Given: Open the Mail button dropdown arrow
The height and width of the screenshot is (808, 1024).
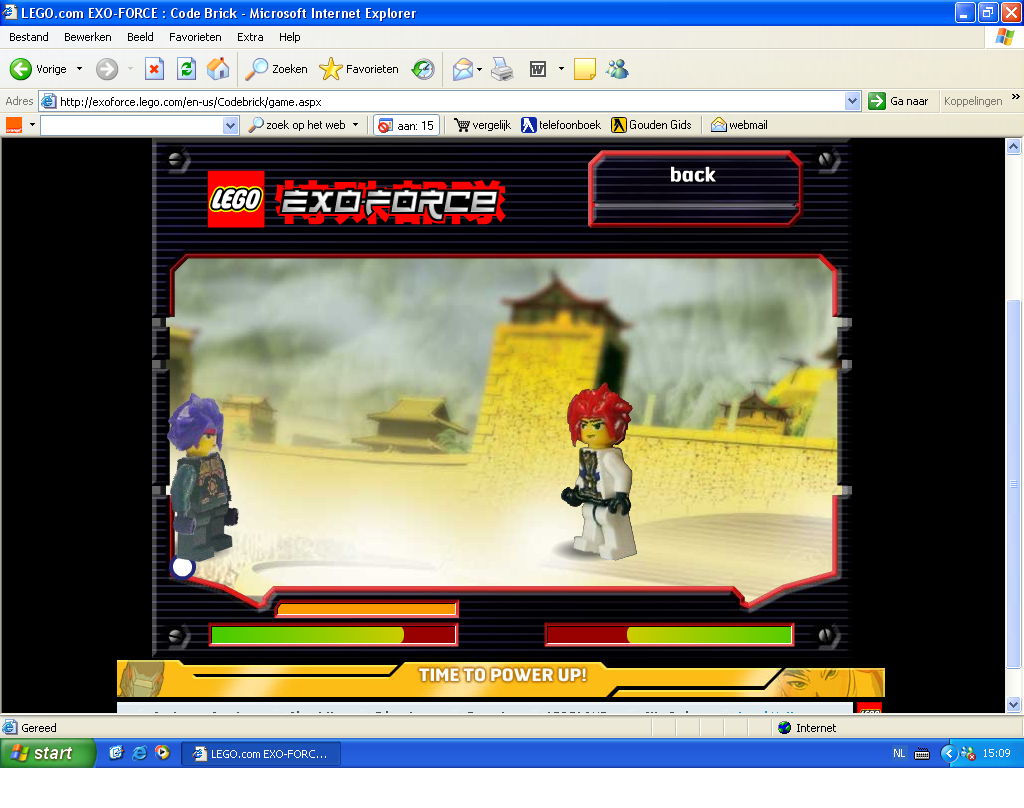Looking at the screenshot, I should (x=479, y=69).
